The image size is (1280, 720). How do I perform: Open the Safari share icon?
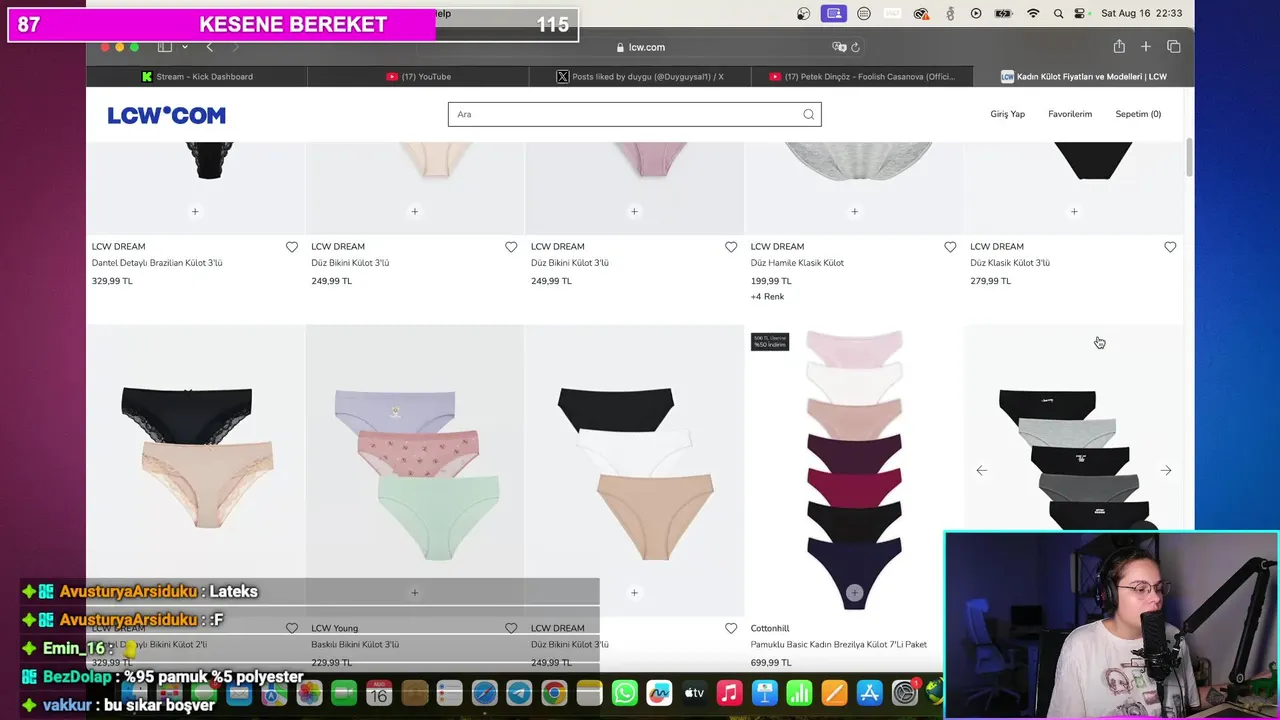click(1119, 47)
